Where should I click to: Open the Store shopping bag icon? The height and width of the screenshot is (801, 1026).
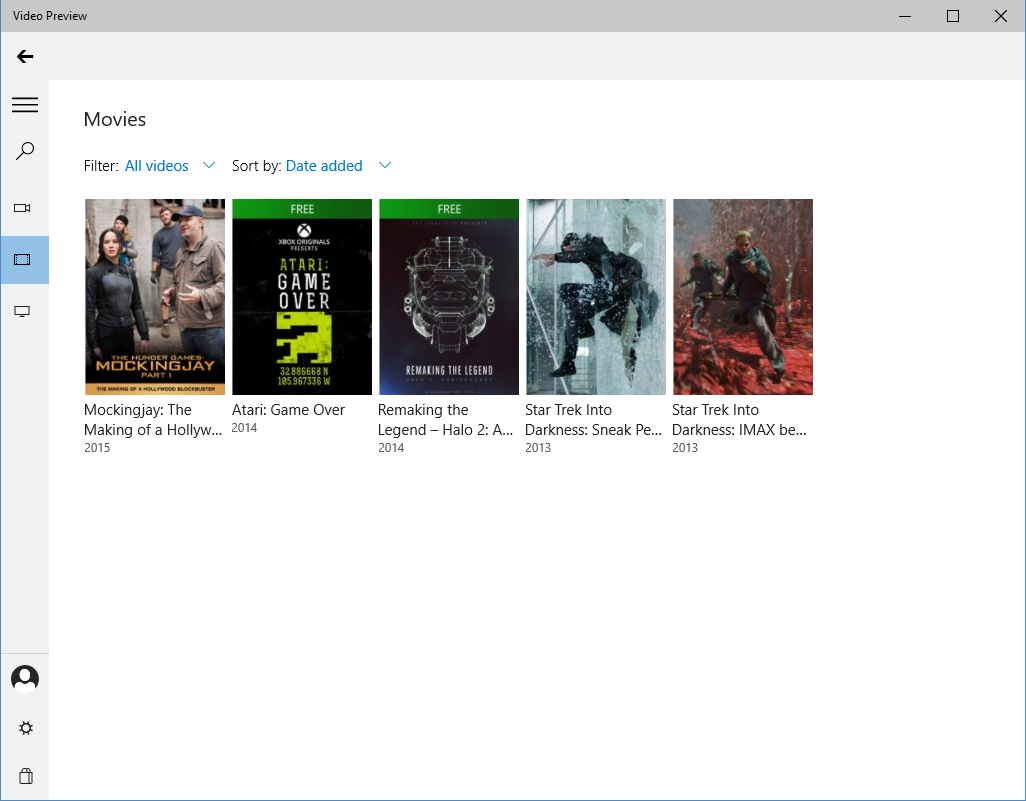pyautogui.click(x=26, y=776)
